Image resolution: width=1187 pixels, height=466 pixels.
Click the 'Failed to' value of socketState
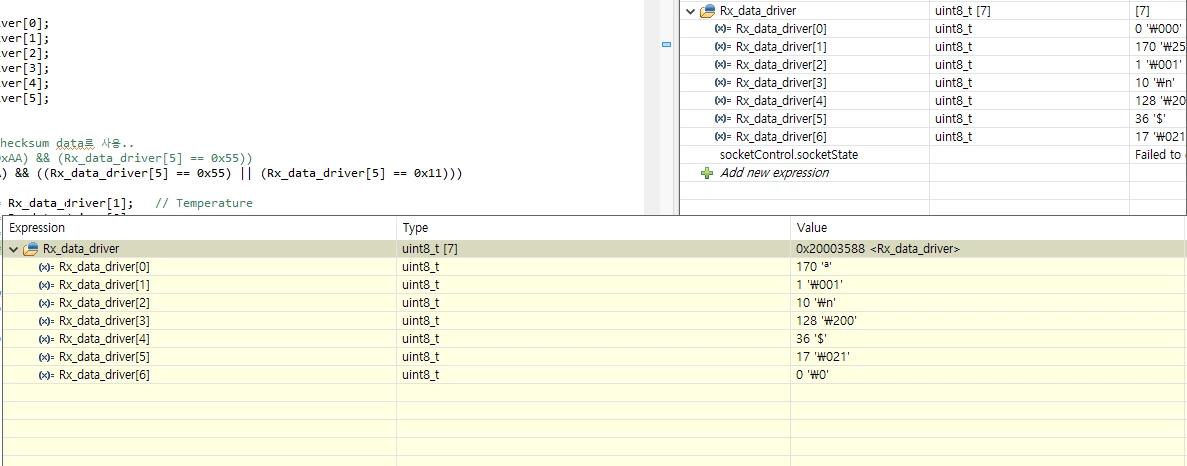point(1159,154)
